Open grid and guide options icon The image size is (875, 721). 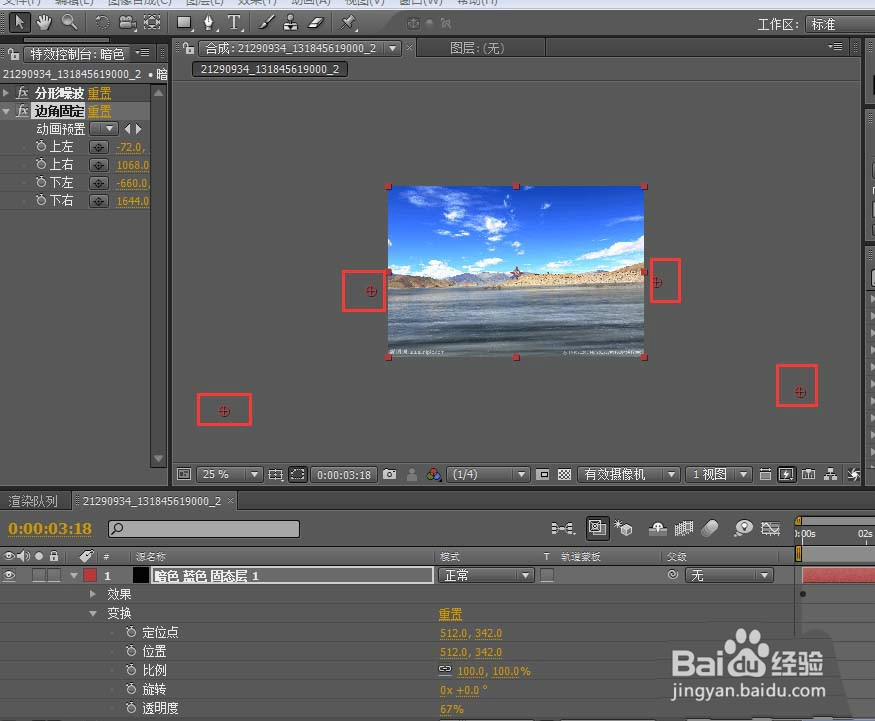pos(275,474)
